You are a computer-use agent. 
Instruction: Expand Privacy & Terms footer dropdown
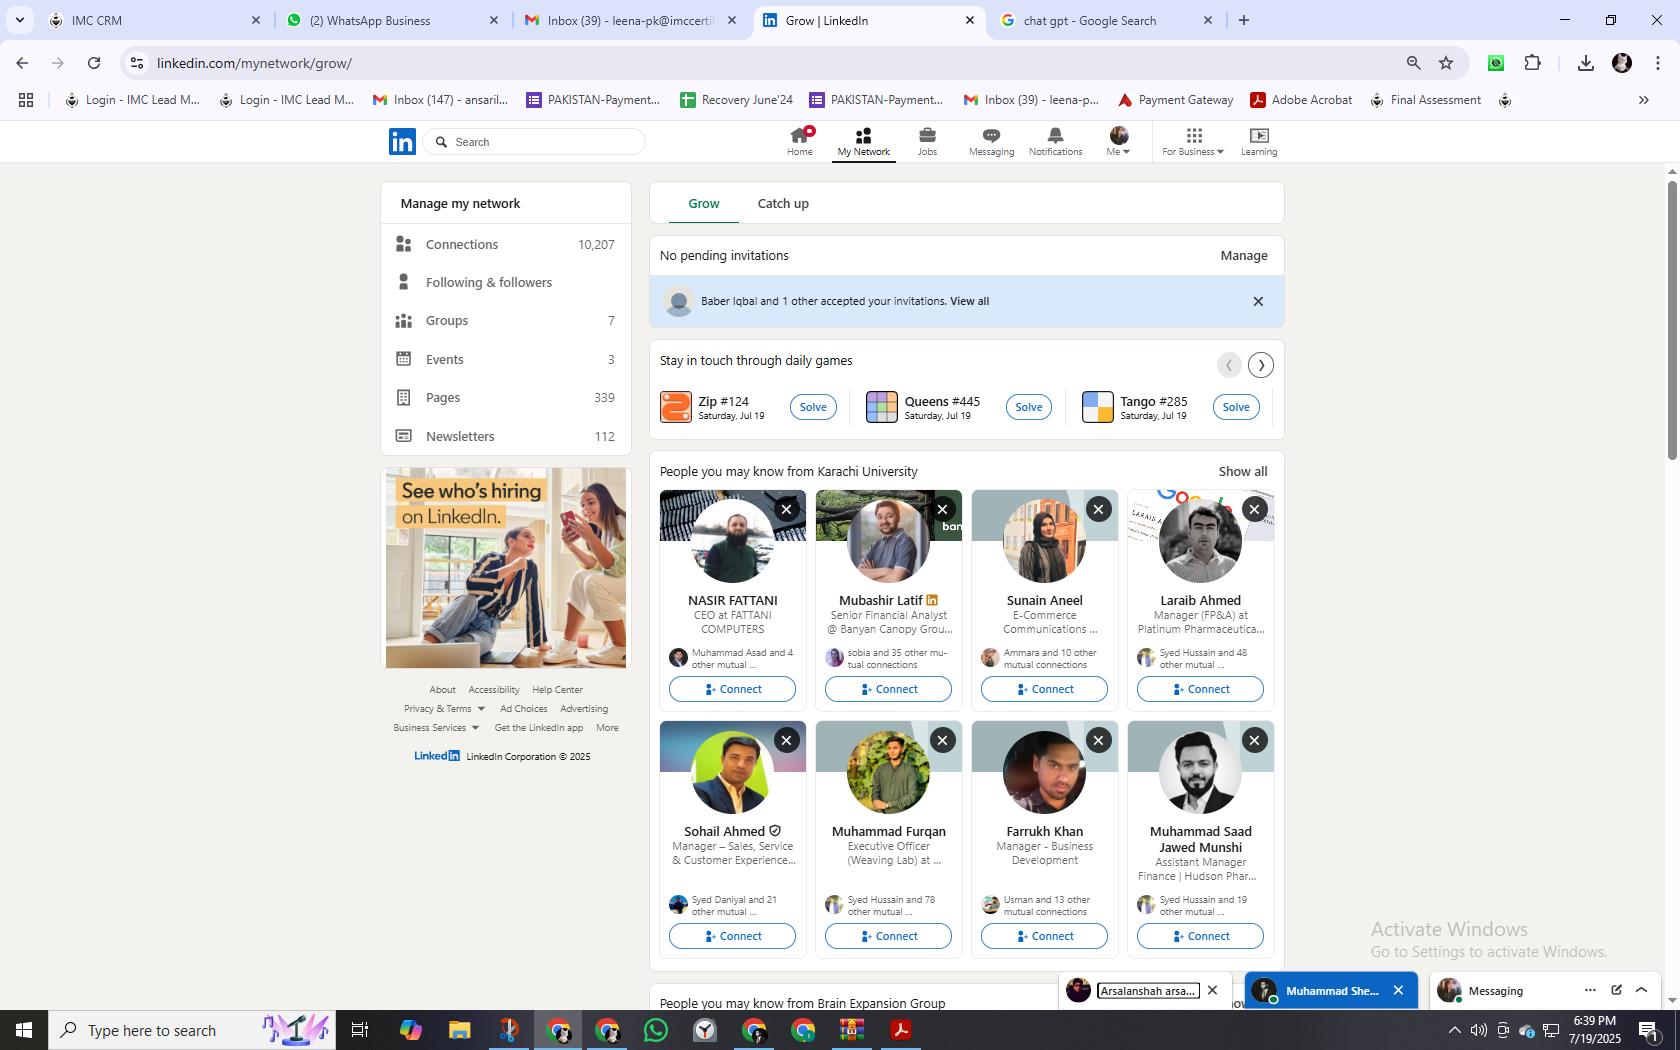[444, 708]
